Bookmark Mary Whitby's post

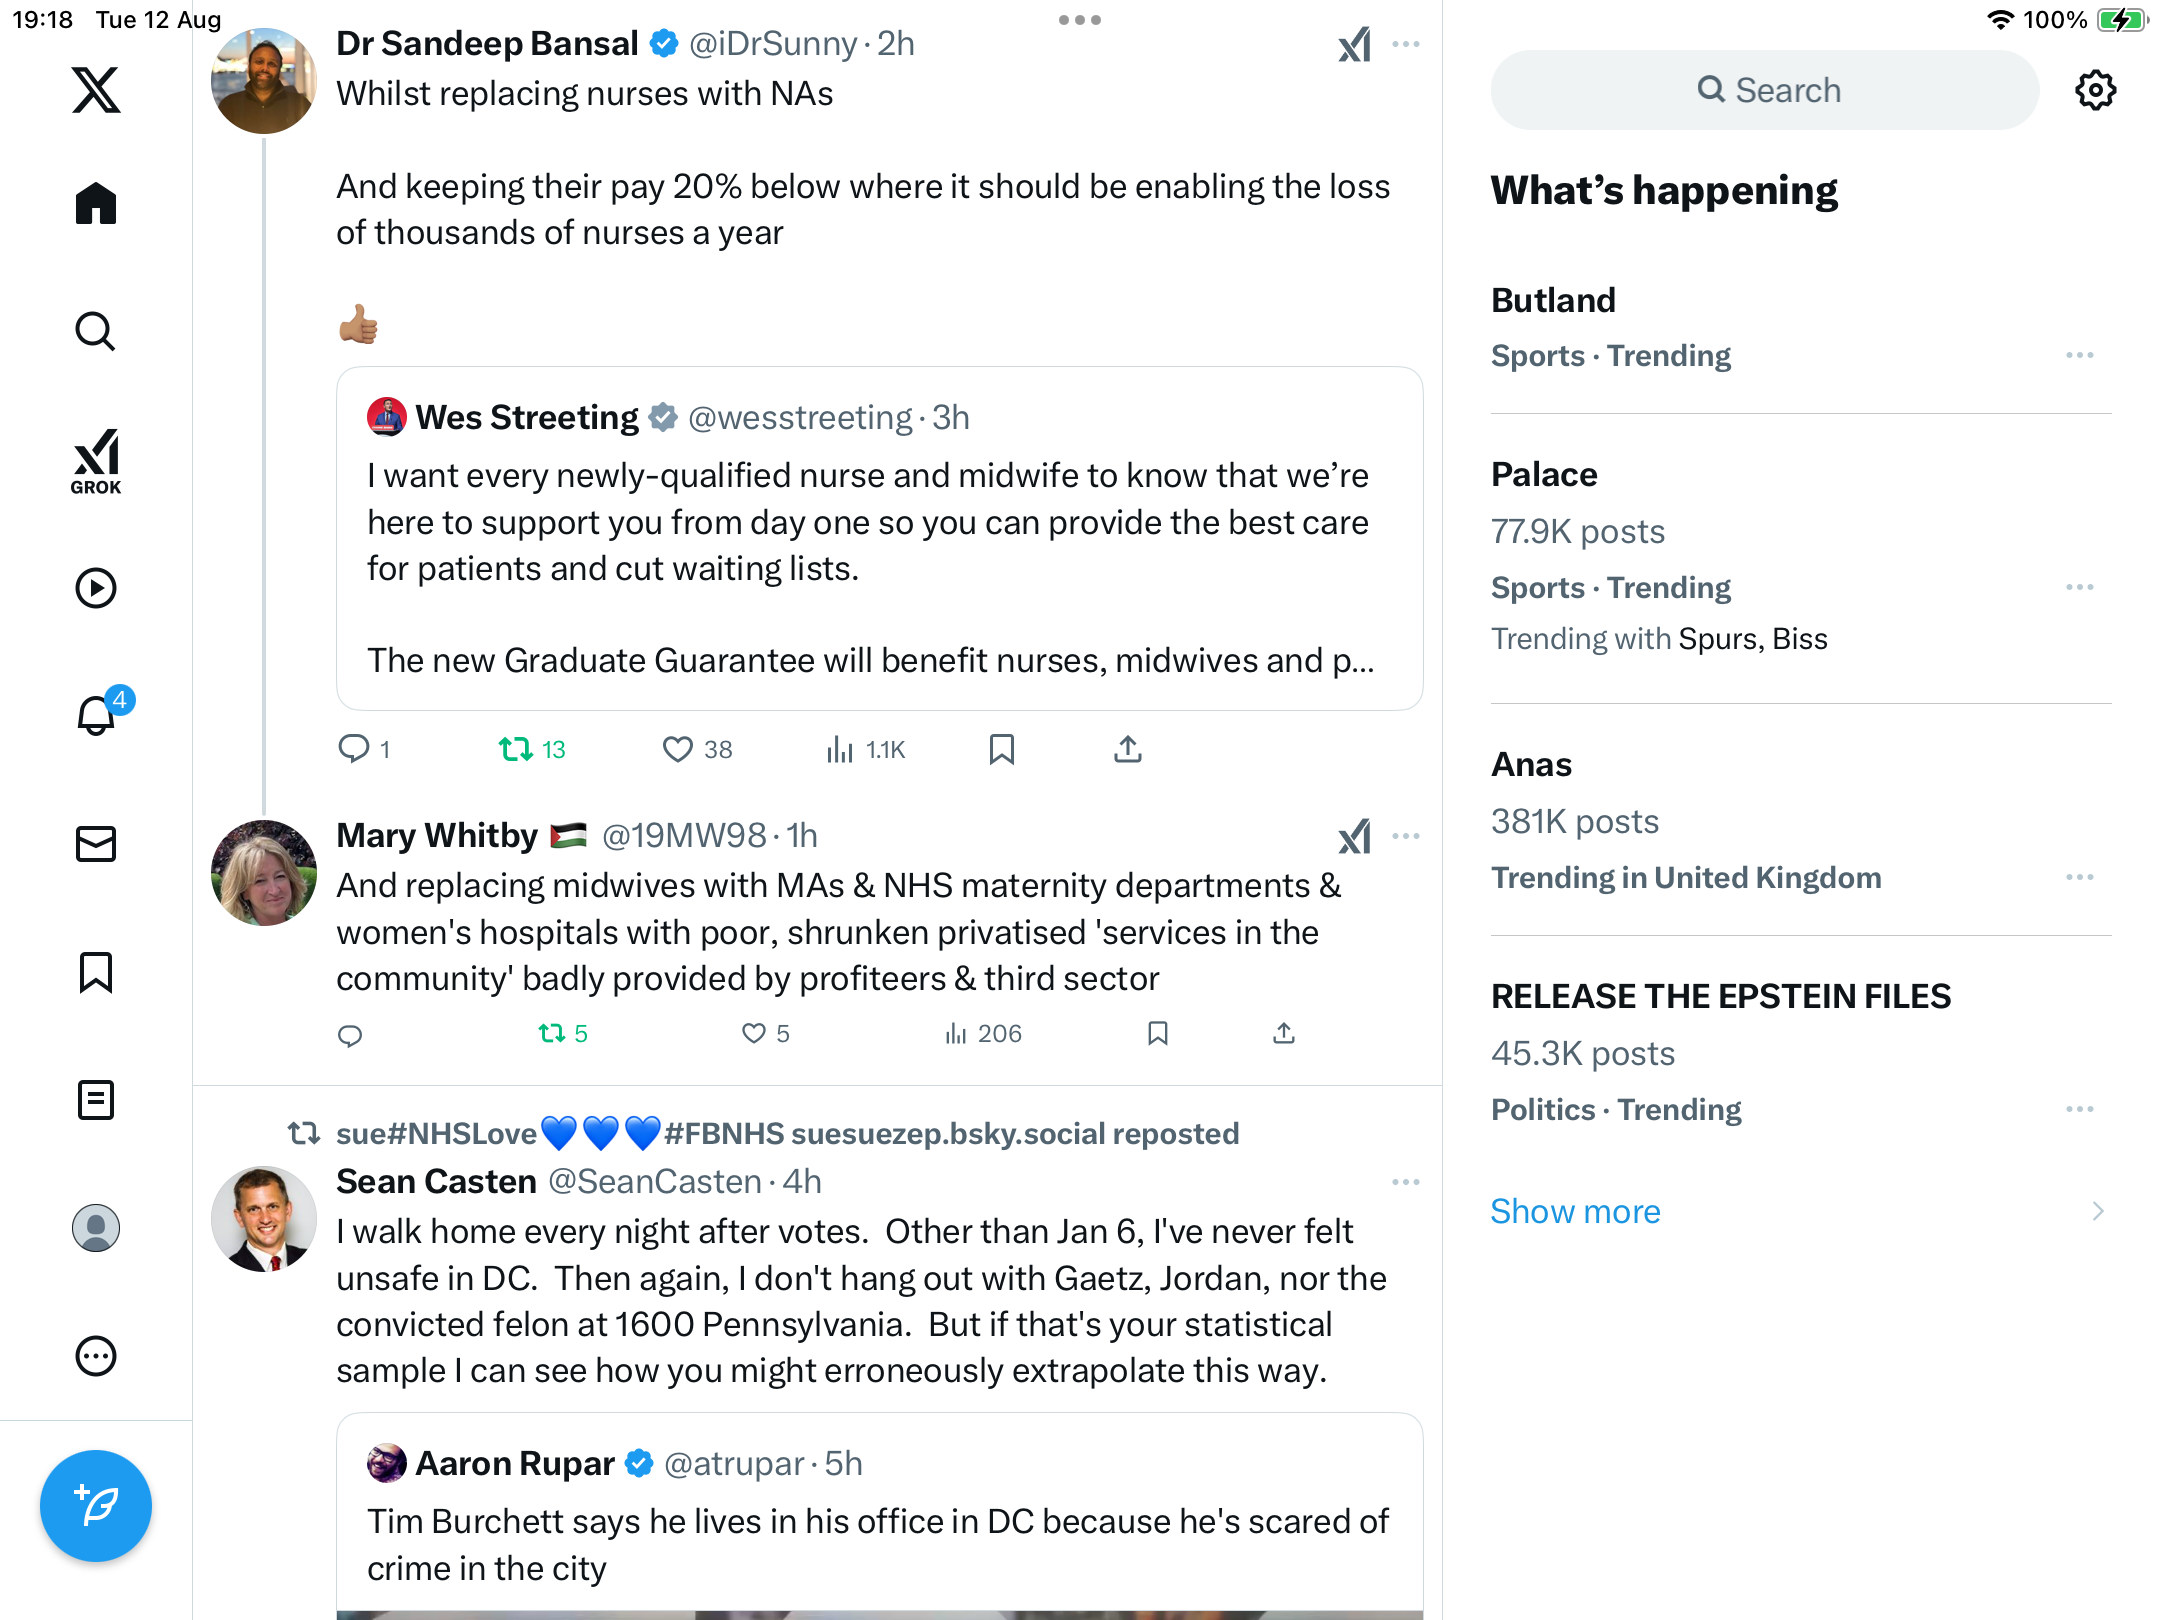(1158, 1033)
